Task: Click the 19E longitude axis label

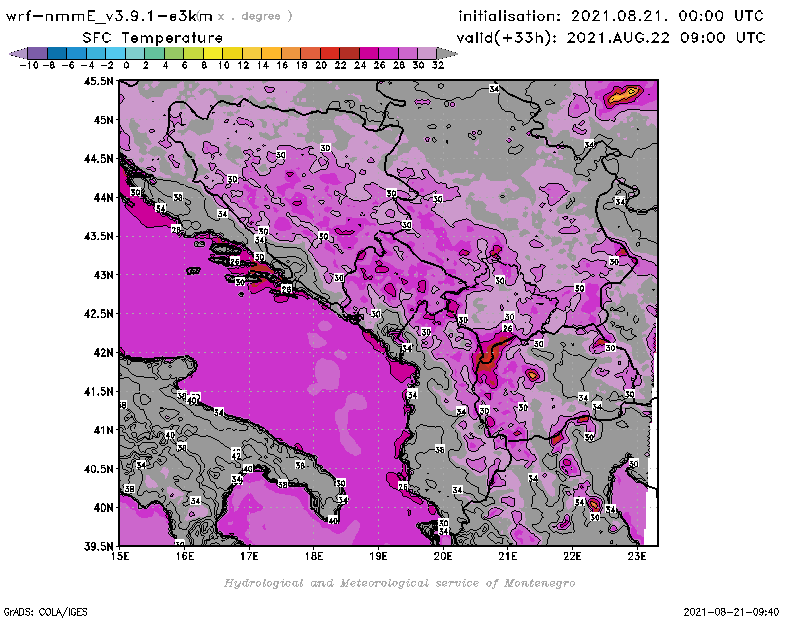Action: click(x=379, y=555)
